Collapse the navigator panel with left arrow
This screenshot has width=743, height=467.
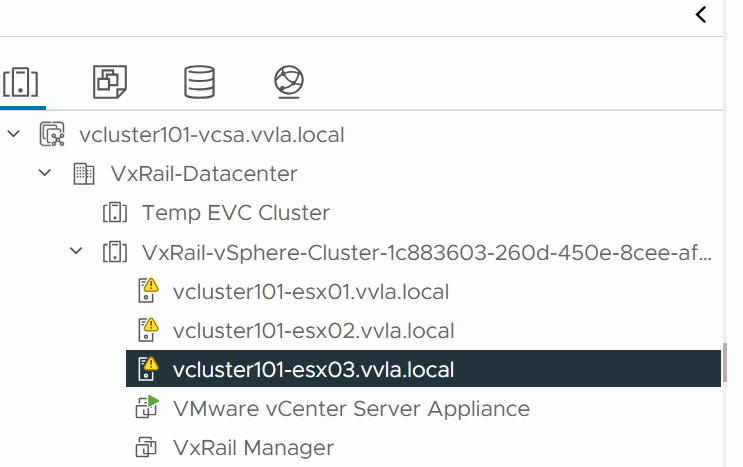[x=701, y=14]
